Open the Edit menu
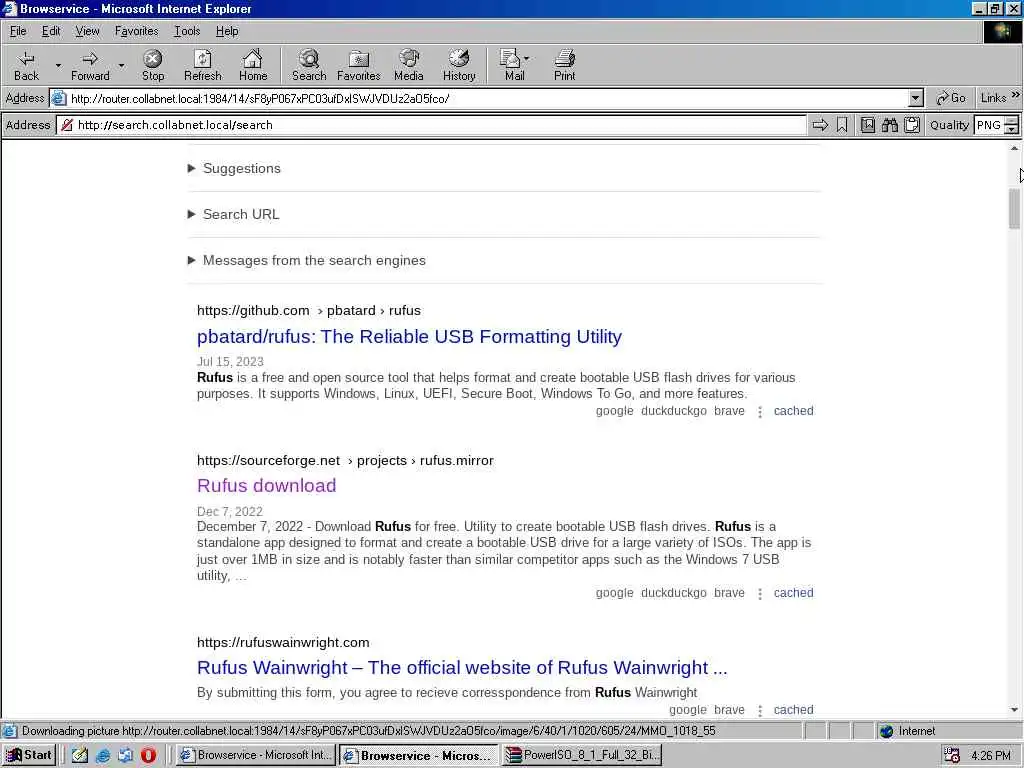 pos(51,31)
